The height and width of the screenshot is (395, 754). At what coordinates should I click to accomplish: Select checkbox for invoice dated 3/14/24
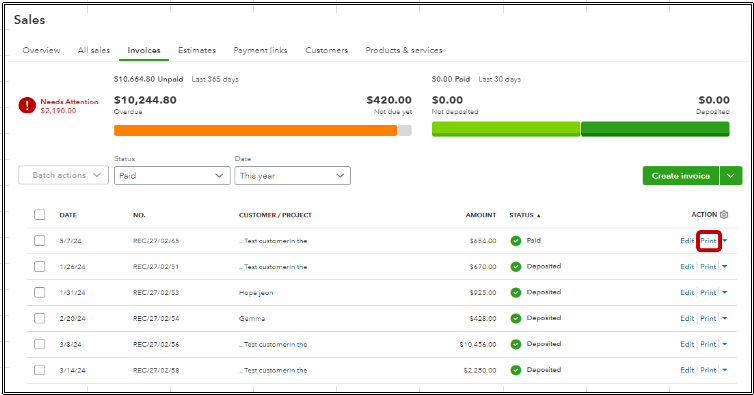[39, 370]
